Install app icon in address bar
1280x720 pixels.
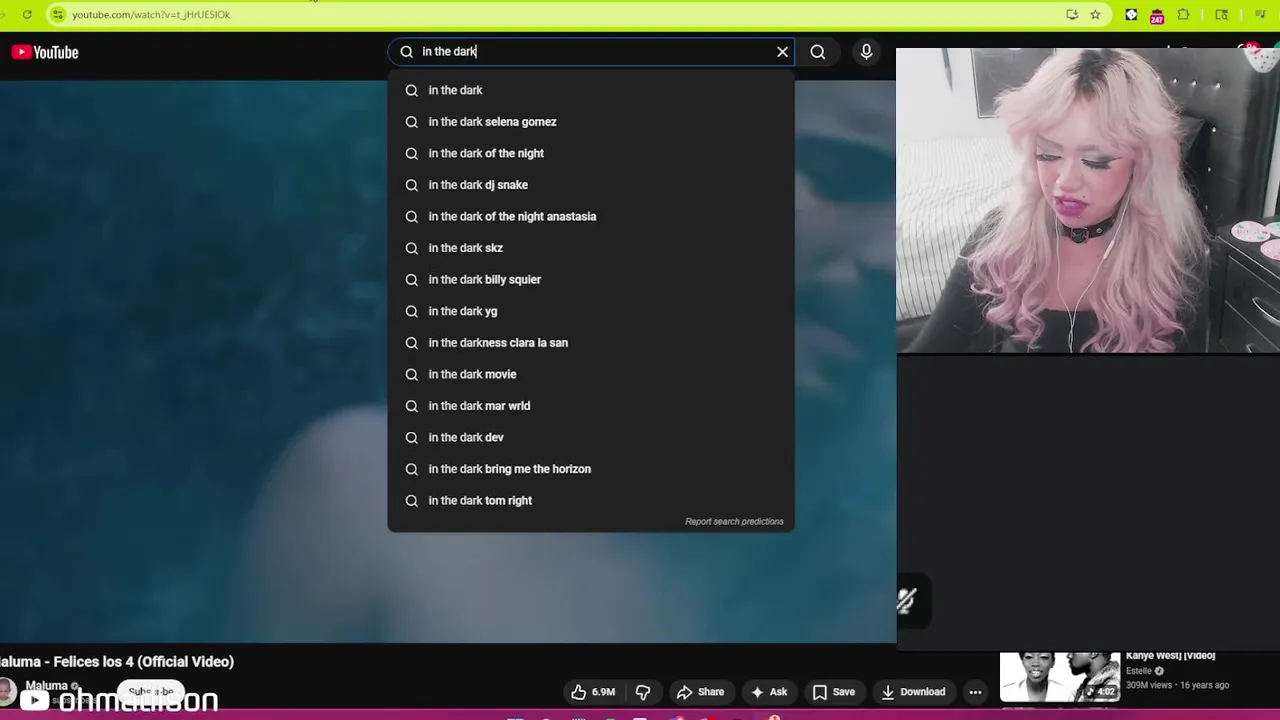tap(1072, 14)
